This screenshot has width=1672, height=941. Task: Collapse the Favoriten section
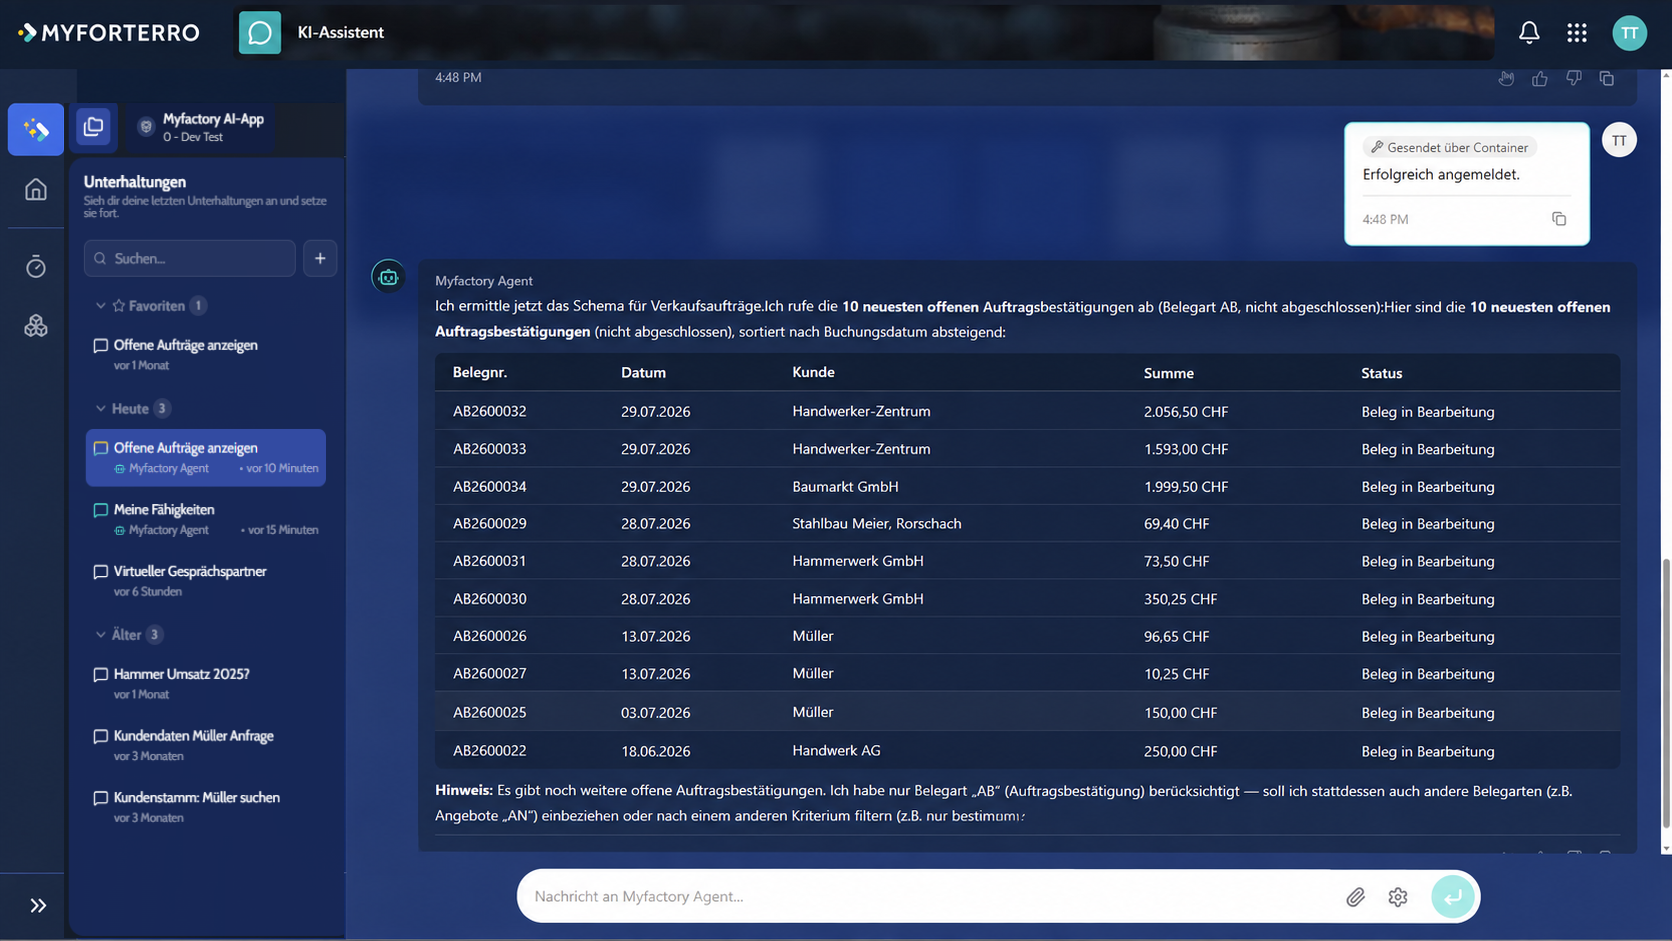[101, 306]
